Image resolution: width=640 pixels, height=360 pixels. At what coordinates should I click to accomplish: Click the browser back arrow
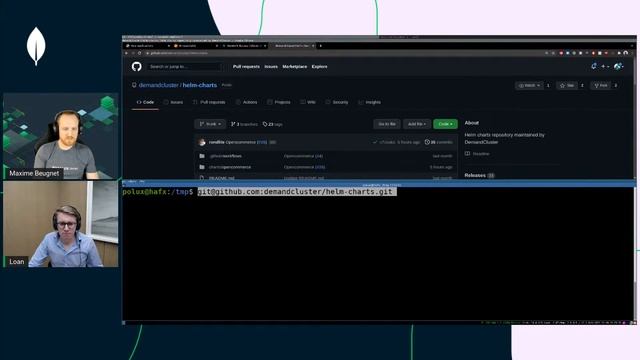click(127, 53)
